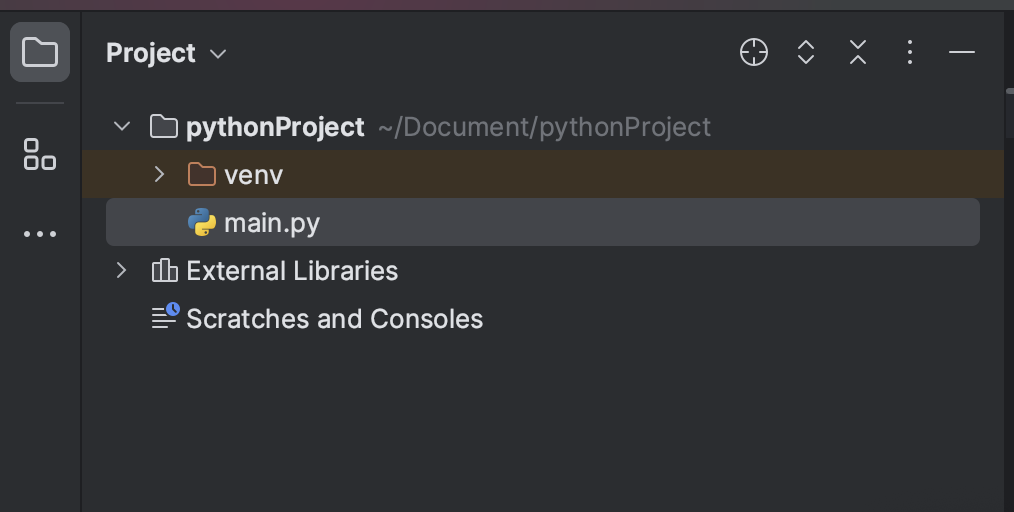Select the venv folder row

543,174
